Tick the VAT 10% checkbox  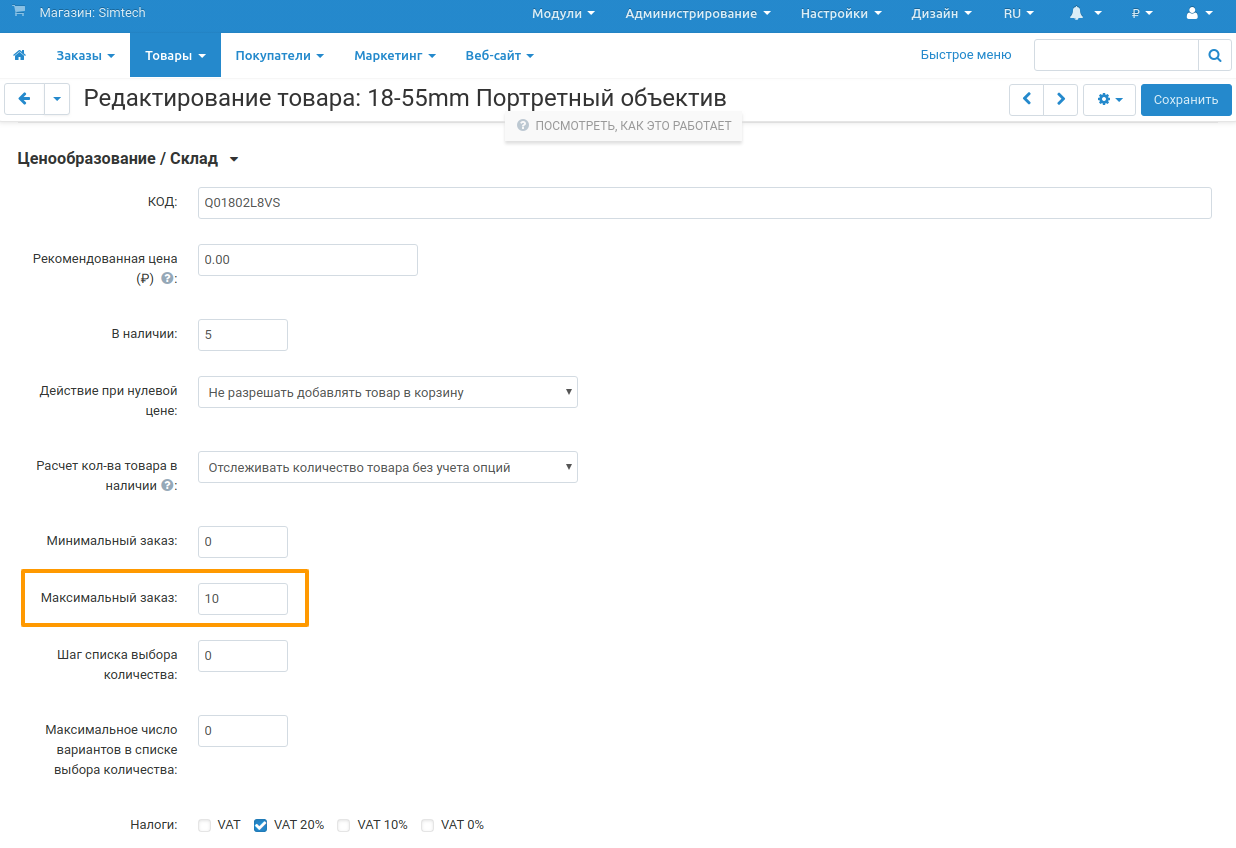coord(344,826)
